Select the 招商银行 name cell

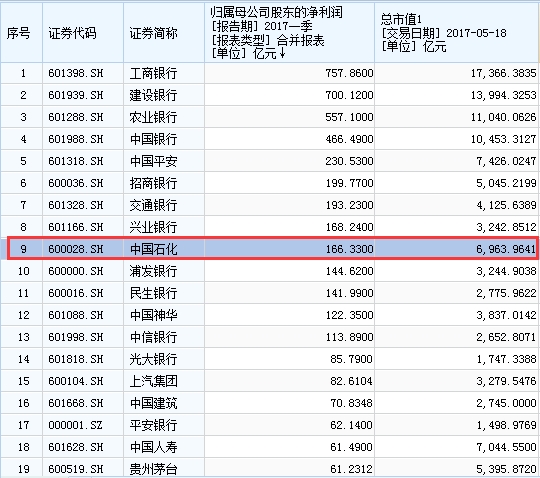153,183
